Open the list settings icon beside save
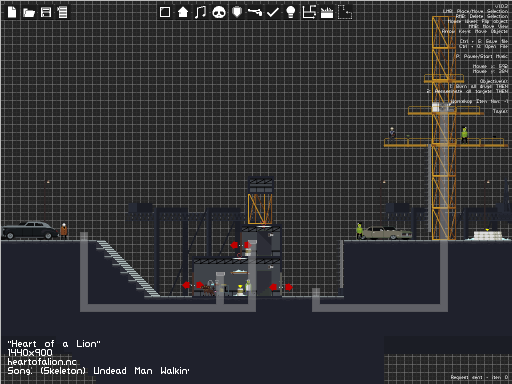This screenshot has width=512, height=384. [62, 12]
